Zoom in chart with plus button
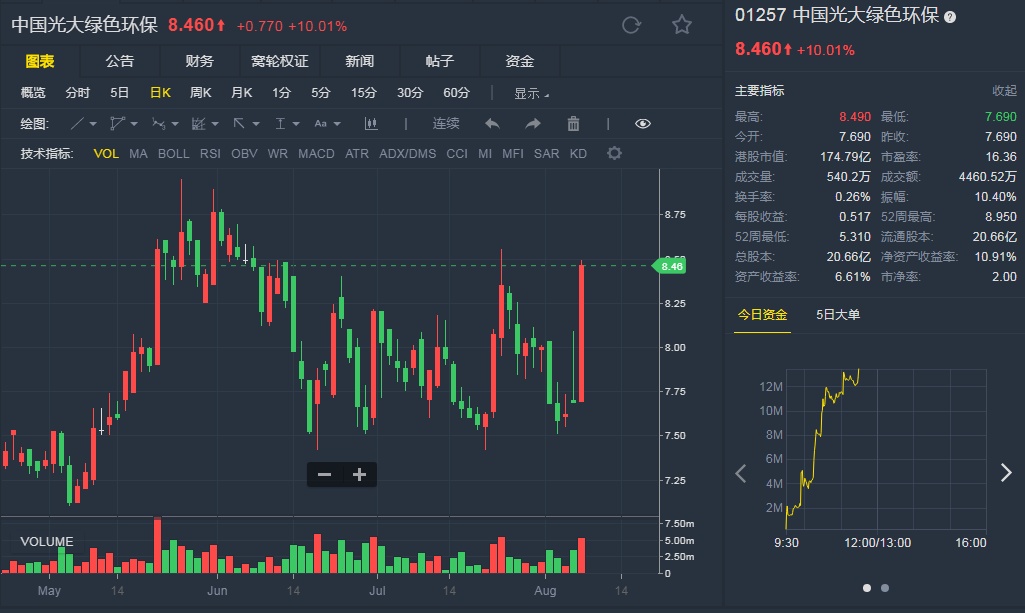 pyautogui.click(x=359, y=474)
